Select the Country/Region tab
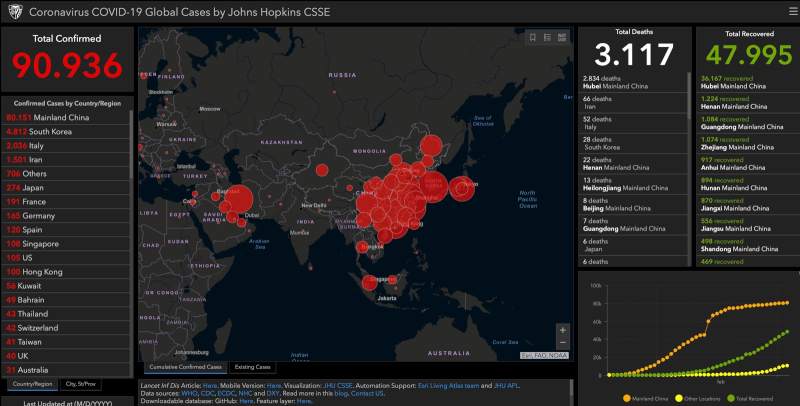 tap(33, 384)
